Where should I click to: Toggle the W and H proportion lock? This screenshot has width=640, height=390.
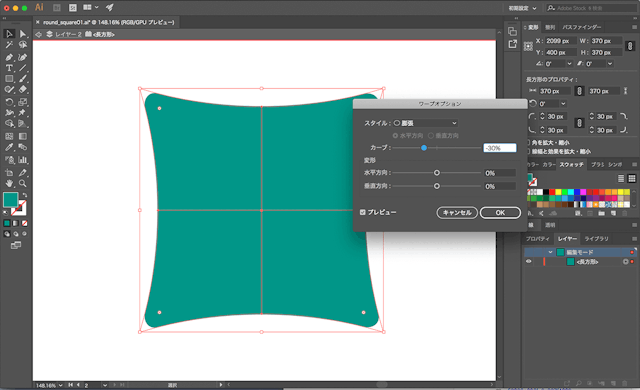(x=630, y=46)
